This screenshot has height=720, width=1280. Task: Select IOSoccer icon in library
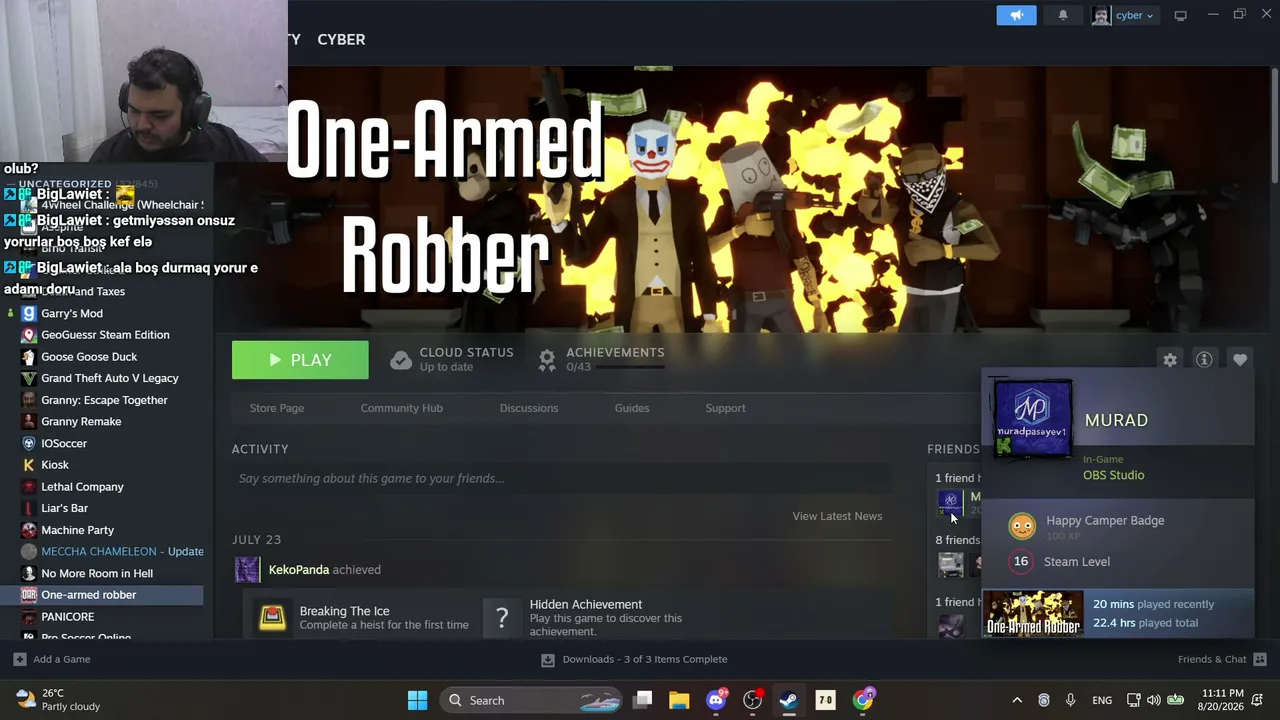(29, 443)
